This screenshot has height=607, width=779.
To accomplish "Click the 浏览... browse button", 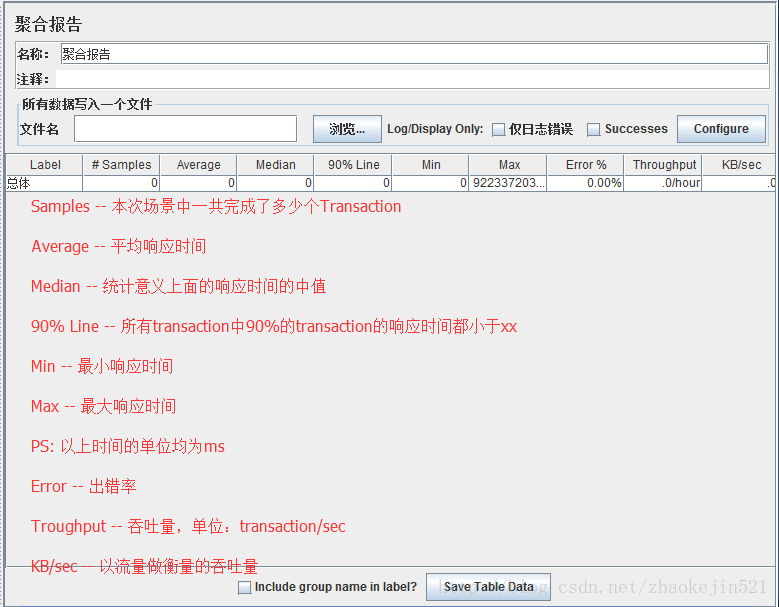I will (347, 129).
